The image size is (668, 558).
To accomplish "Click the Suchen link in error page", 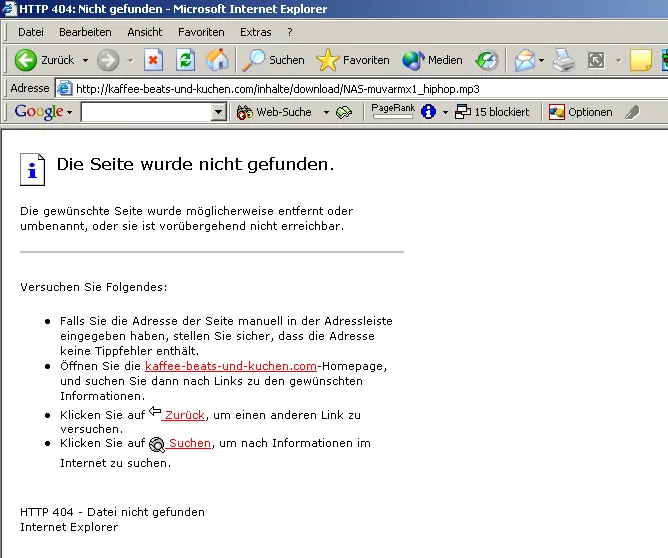I will click(190, 443).
